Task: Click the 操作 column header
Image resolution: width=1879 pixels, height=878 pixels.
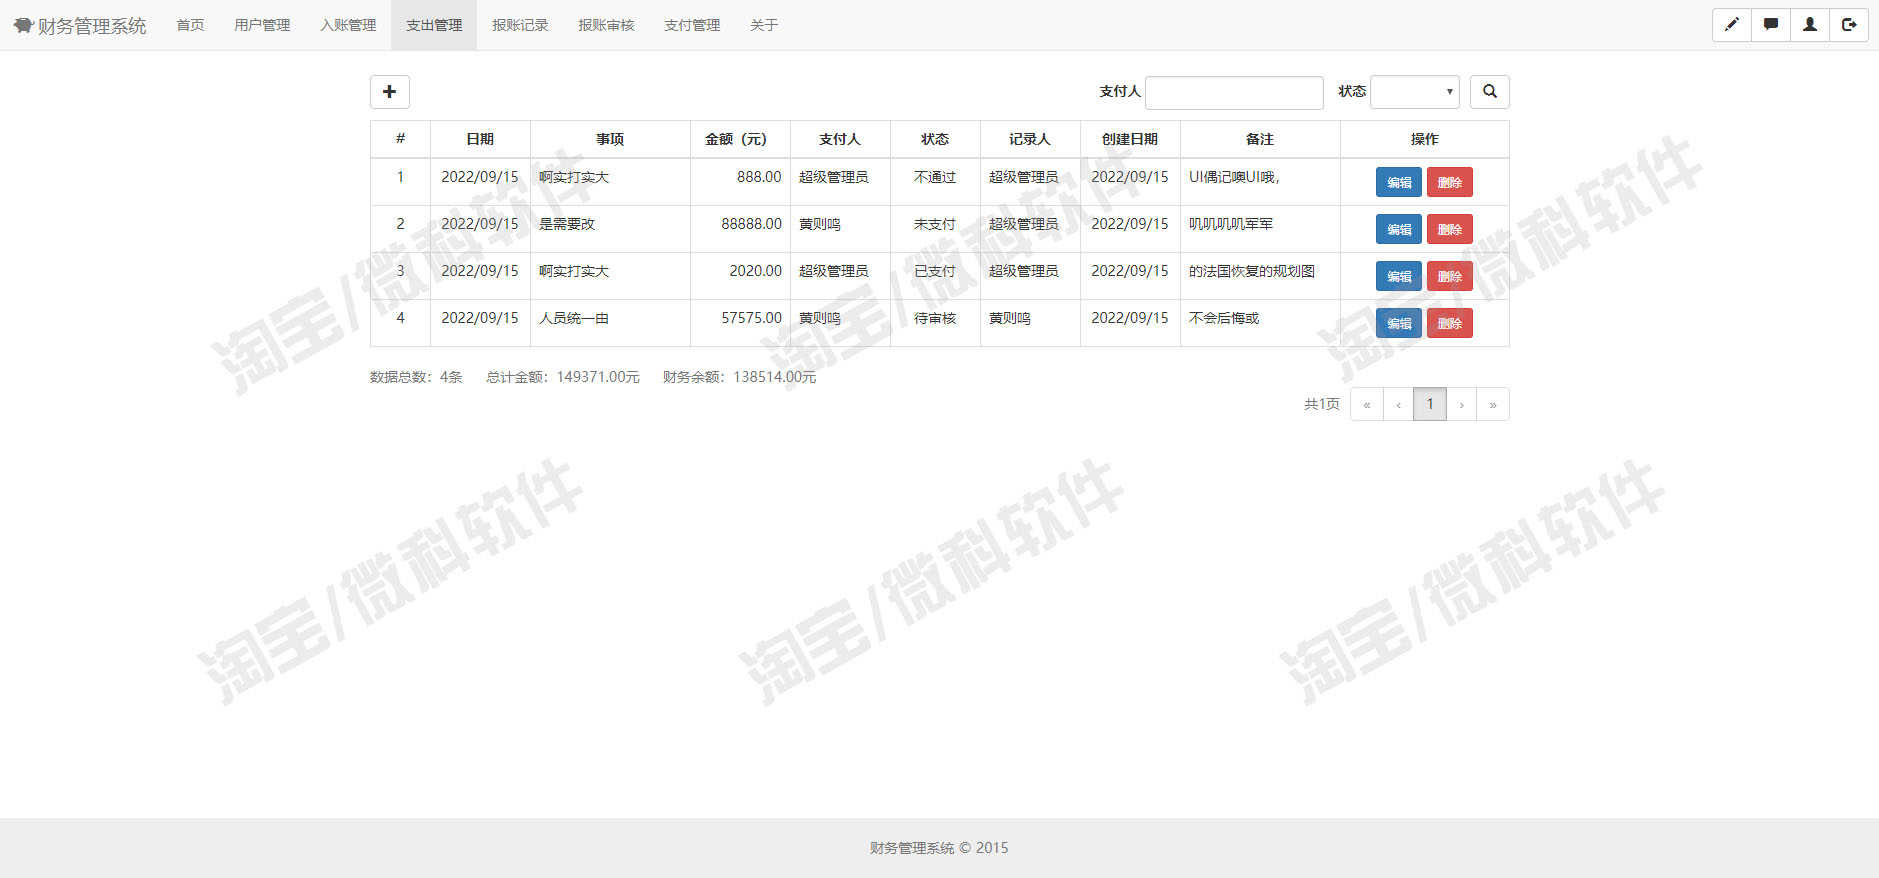Action: [1425, 139]
